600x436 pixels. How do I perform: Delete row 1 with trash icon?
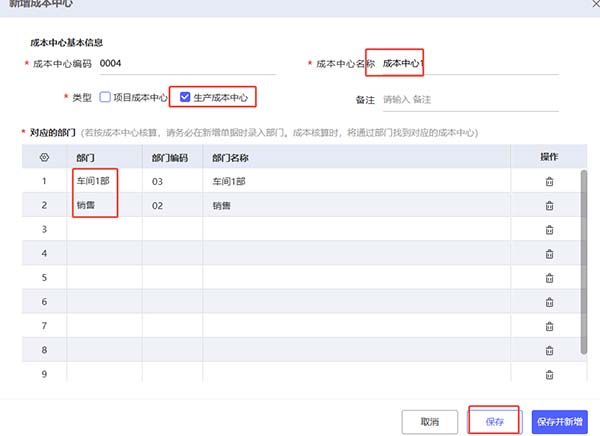coord(549,181)
